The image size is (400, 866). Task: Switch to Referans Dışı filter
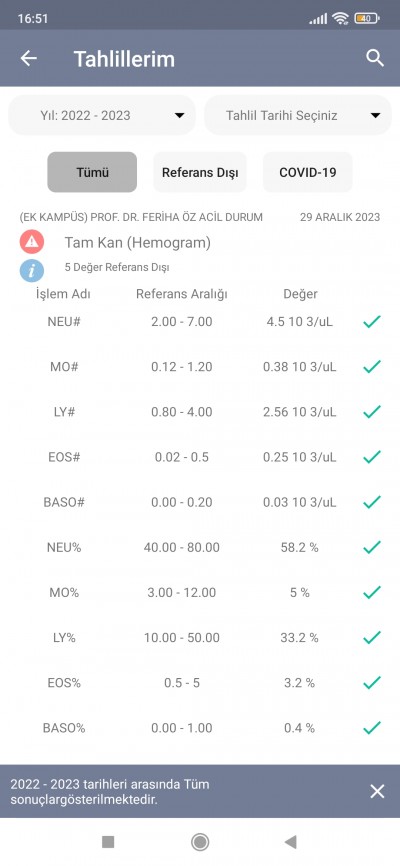[x=200, y=172]
